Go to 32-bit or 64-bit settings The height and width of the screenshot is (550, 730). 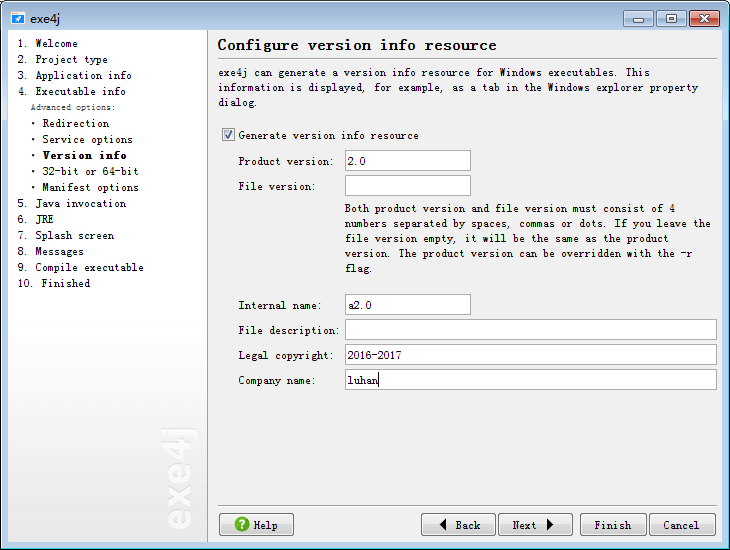pyautogui.click(x=90, y=172)
